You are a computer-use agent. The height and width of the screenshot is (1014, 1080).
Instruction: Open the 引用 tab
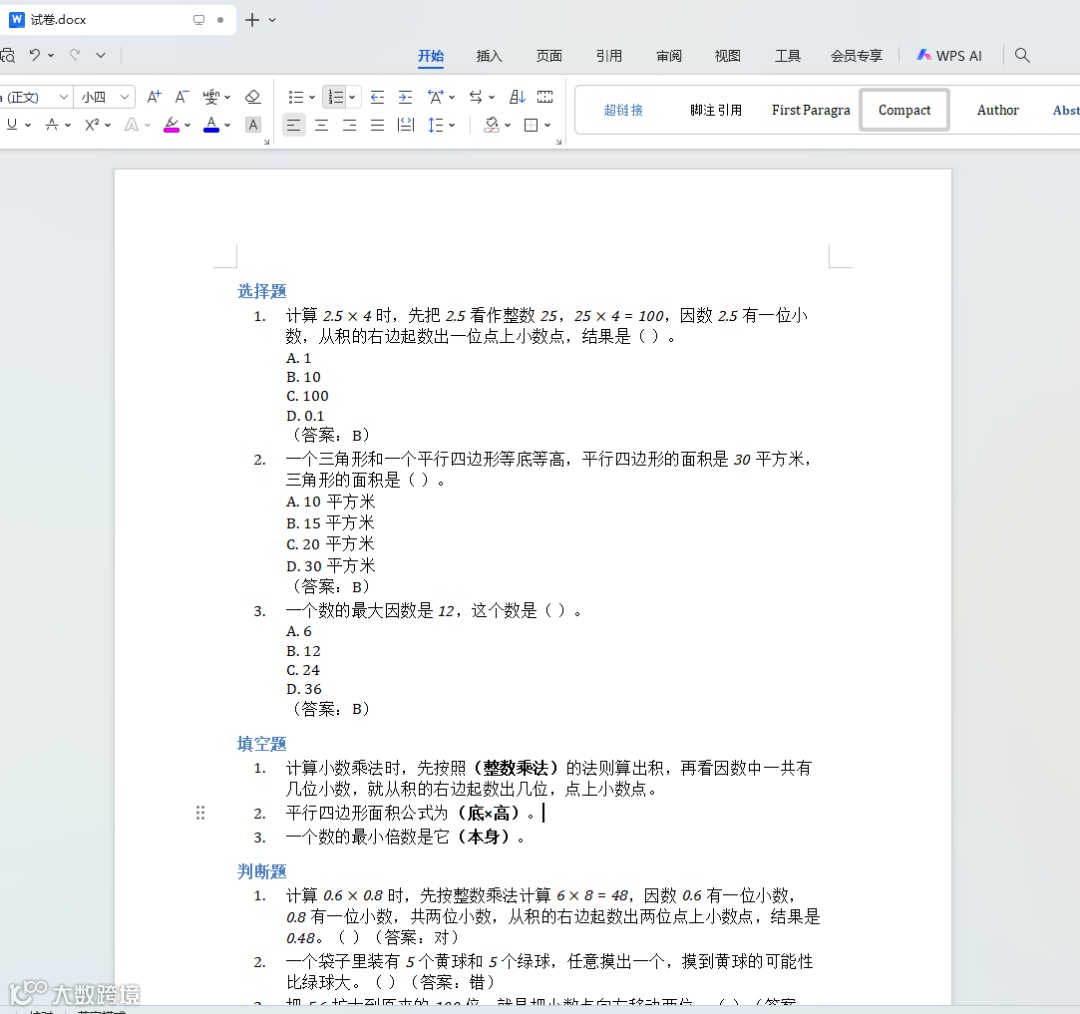[x=609, y=56]
